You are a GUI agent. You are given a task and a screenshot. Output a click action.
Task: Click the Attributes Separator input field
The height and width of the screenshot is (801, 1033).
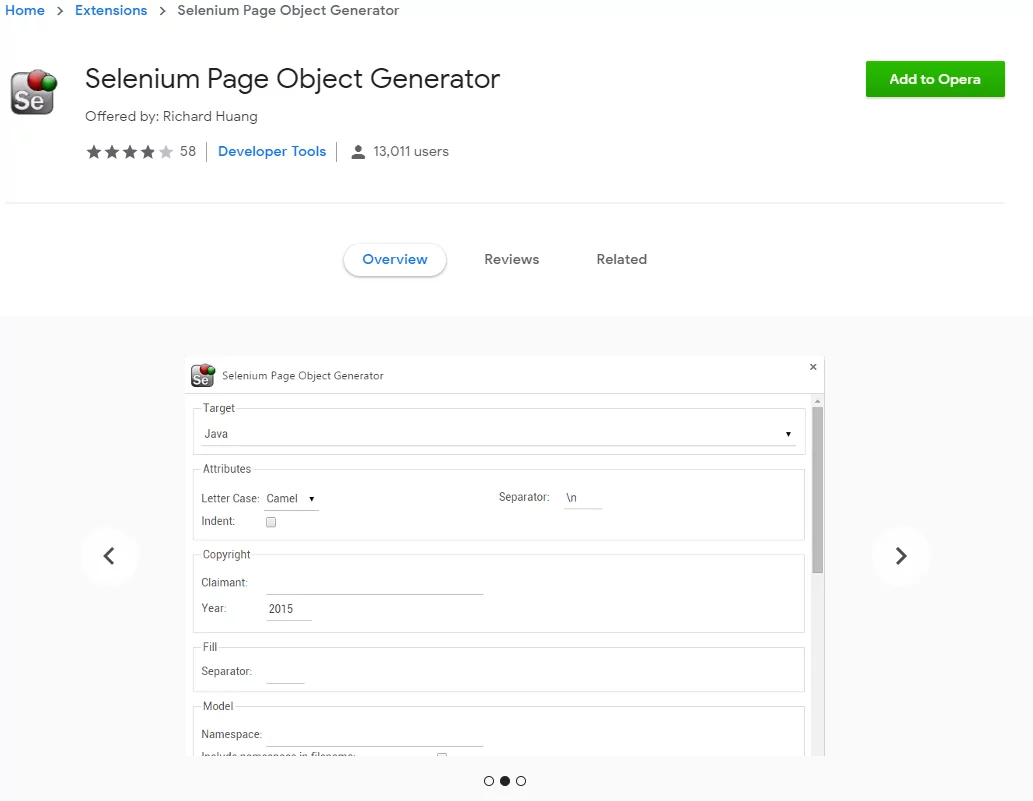(583, 498)
